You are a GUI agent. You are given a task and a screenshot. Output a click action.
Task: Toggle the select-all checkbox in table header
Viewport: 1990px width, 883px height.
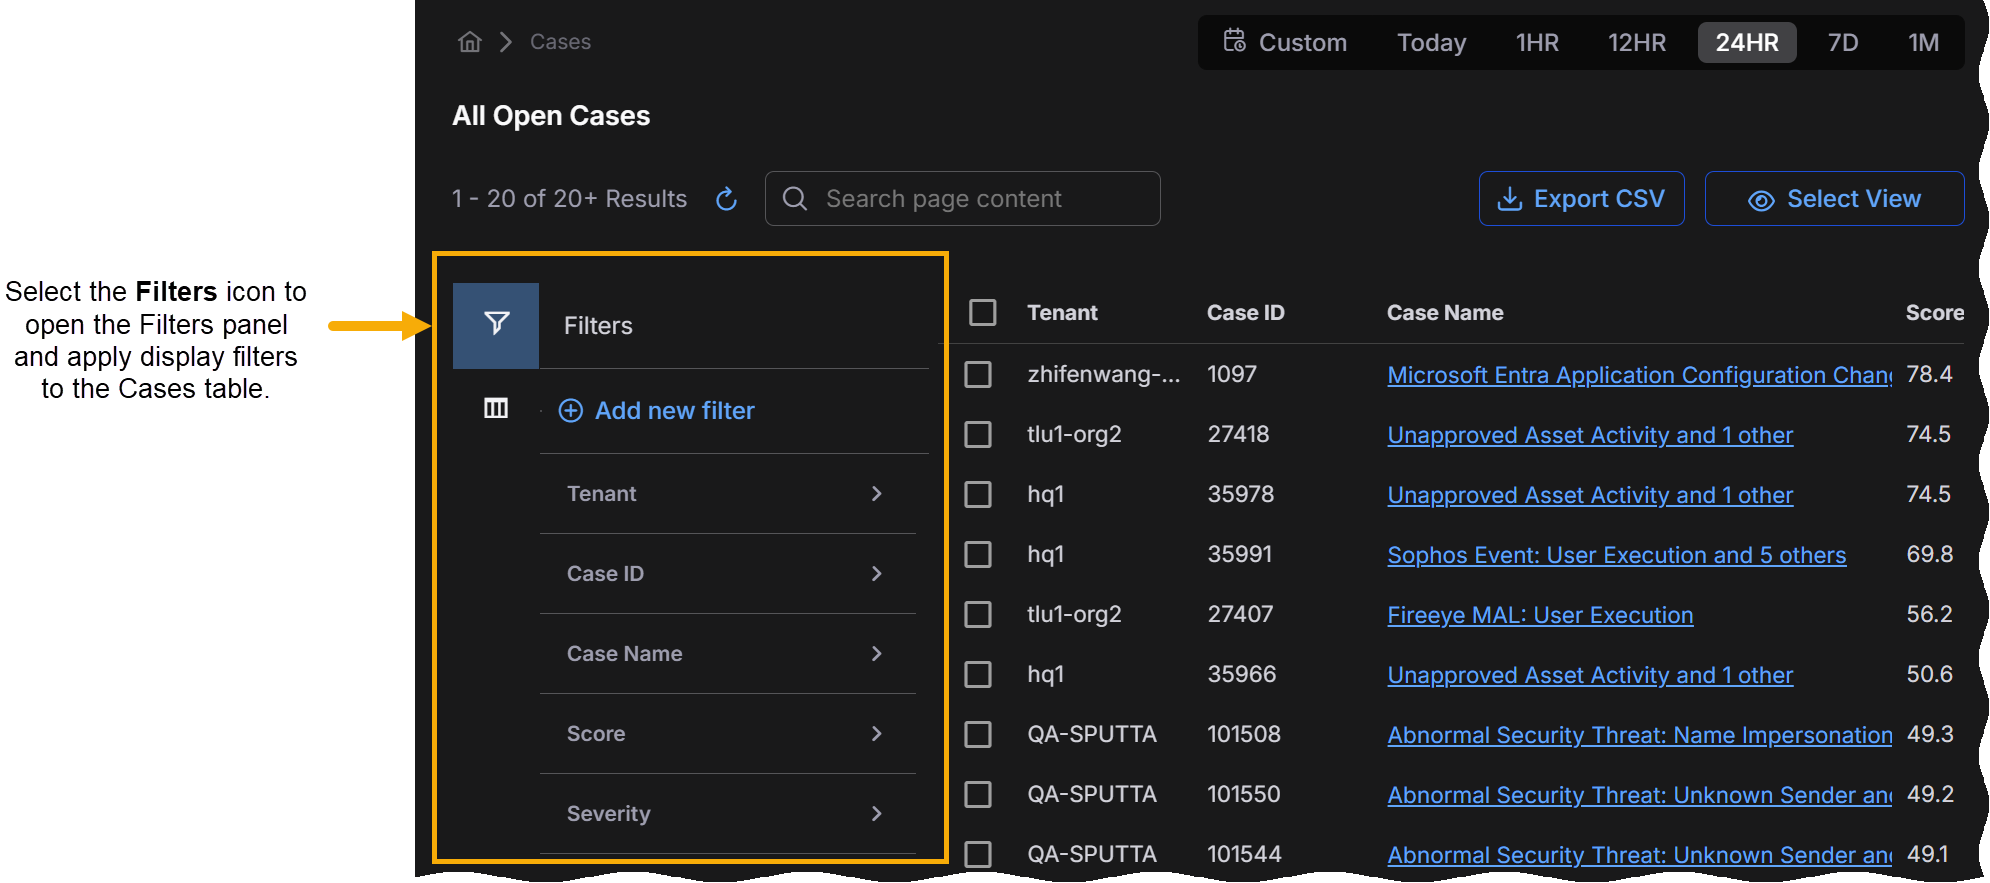point(982,313)
